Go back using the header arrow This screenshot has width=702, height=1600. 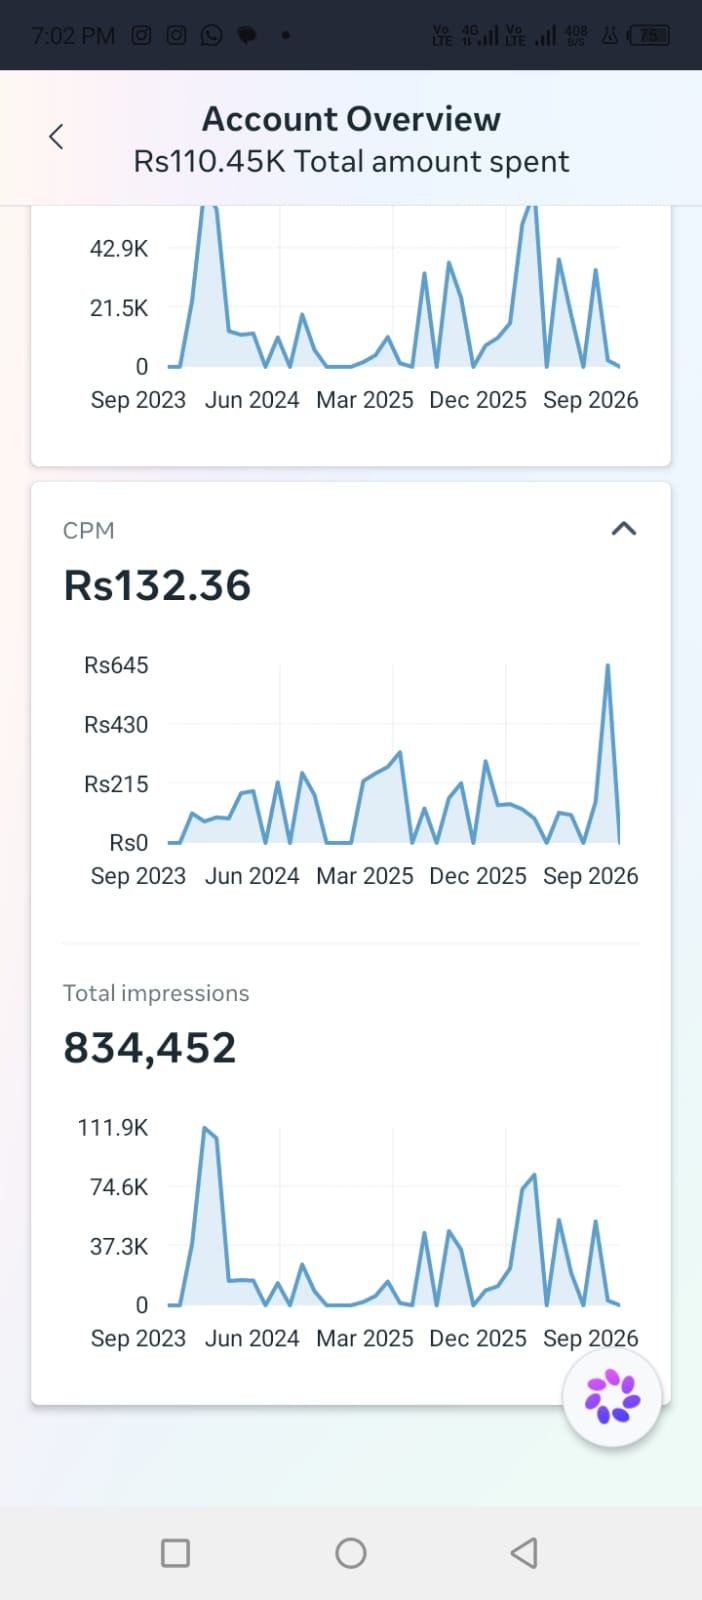[56, 137]
